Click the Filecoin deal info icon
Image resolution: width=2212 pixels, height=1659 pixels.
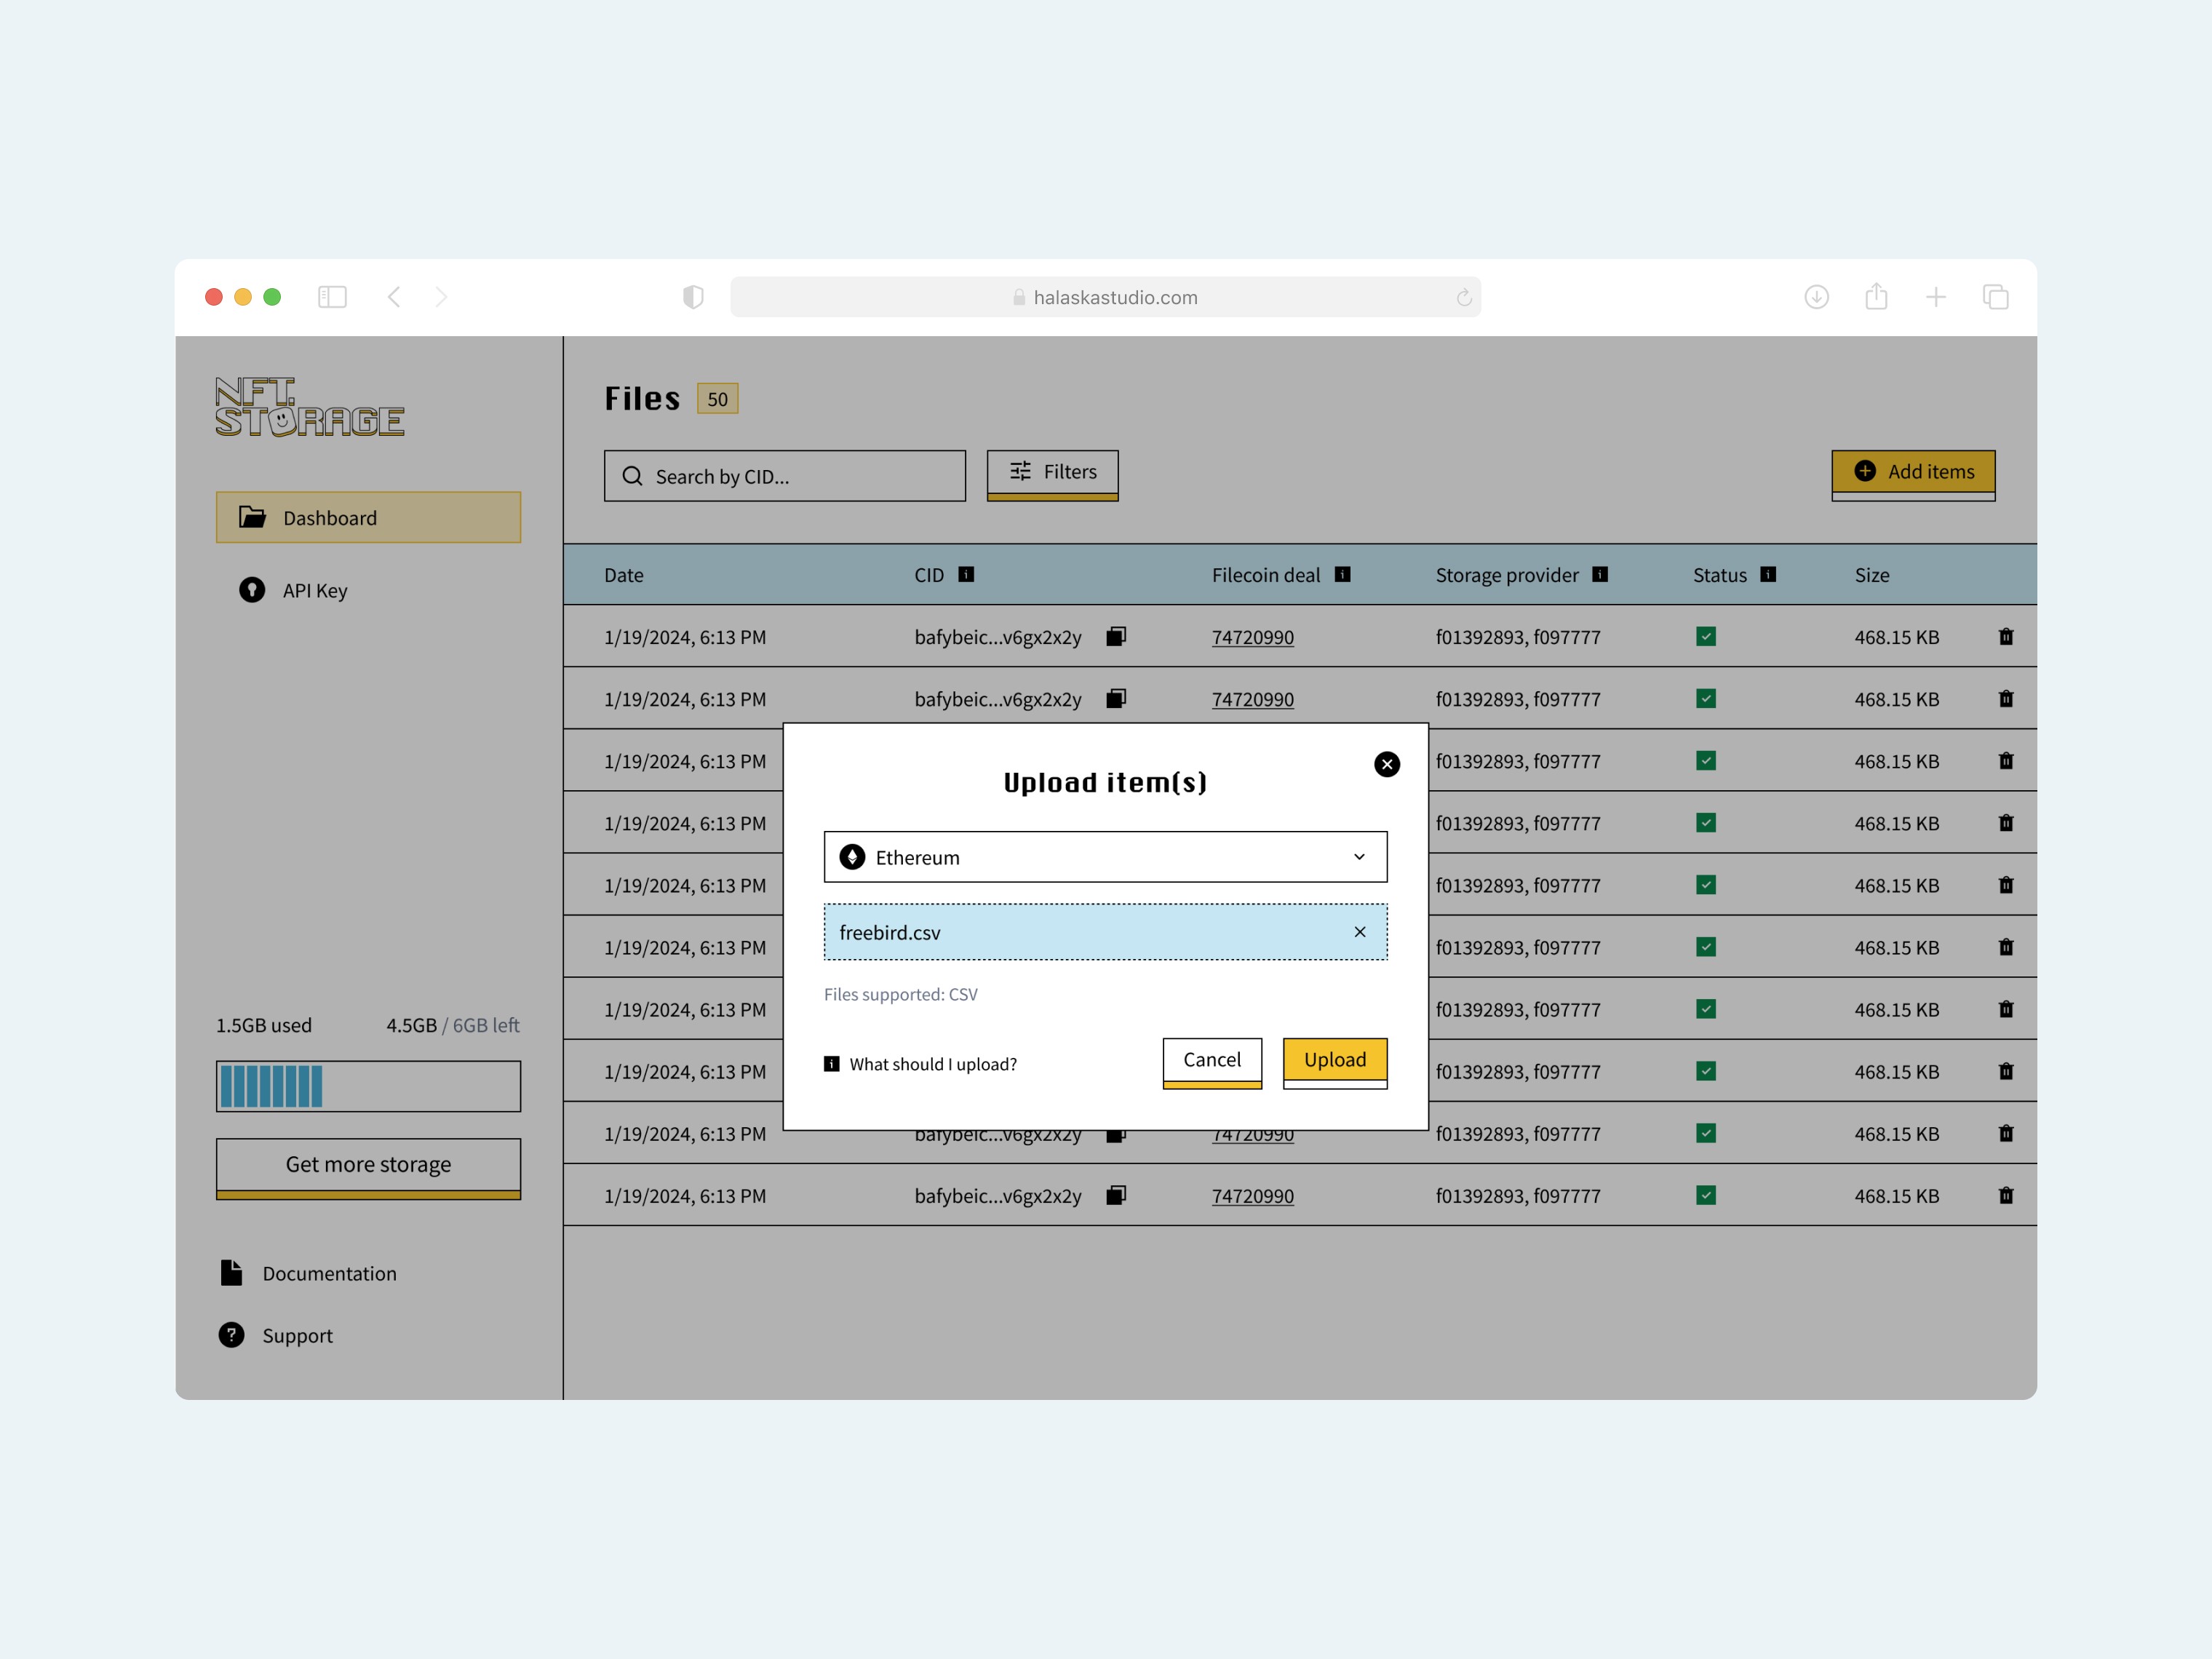coord(1345,574)
